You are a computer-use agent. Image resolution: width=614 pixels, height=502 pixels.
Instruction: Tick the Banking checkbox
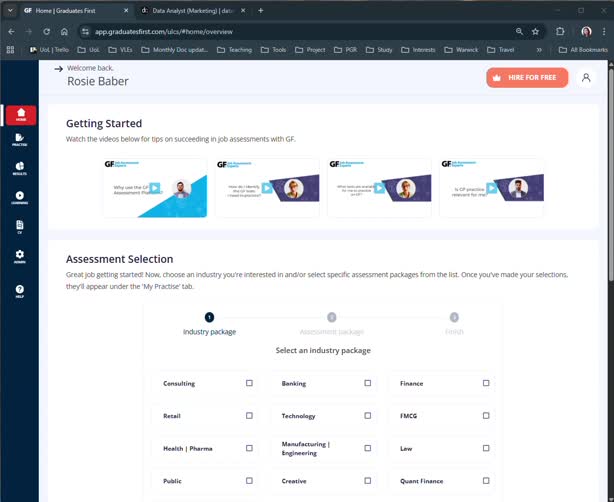coord(368,383)
